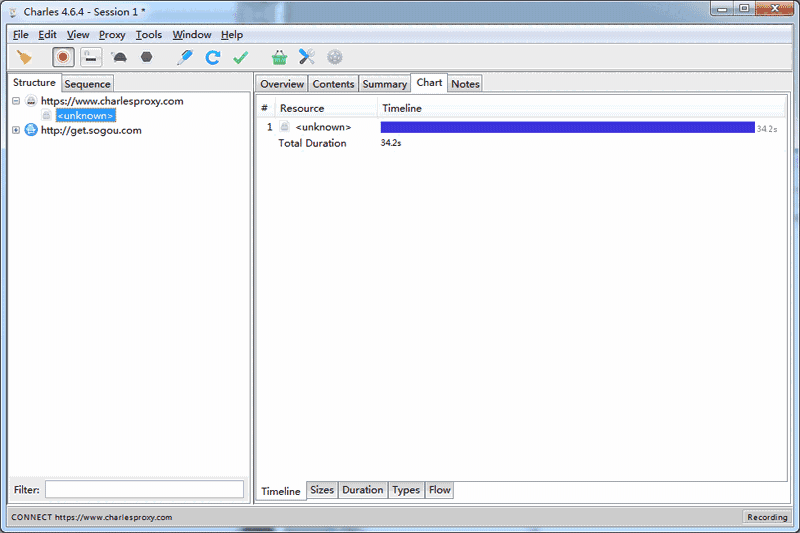Open the Help menu

tap(232, 35)
